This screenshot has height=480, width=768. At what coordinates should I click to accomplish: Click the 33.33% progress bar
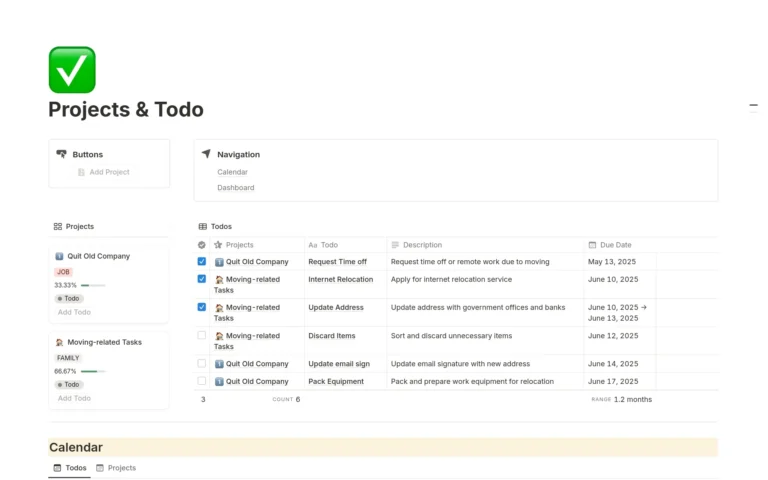click(93, 285)
